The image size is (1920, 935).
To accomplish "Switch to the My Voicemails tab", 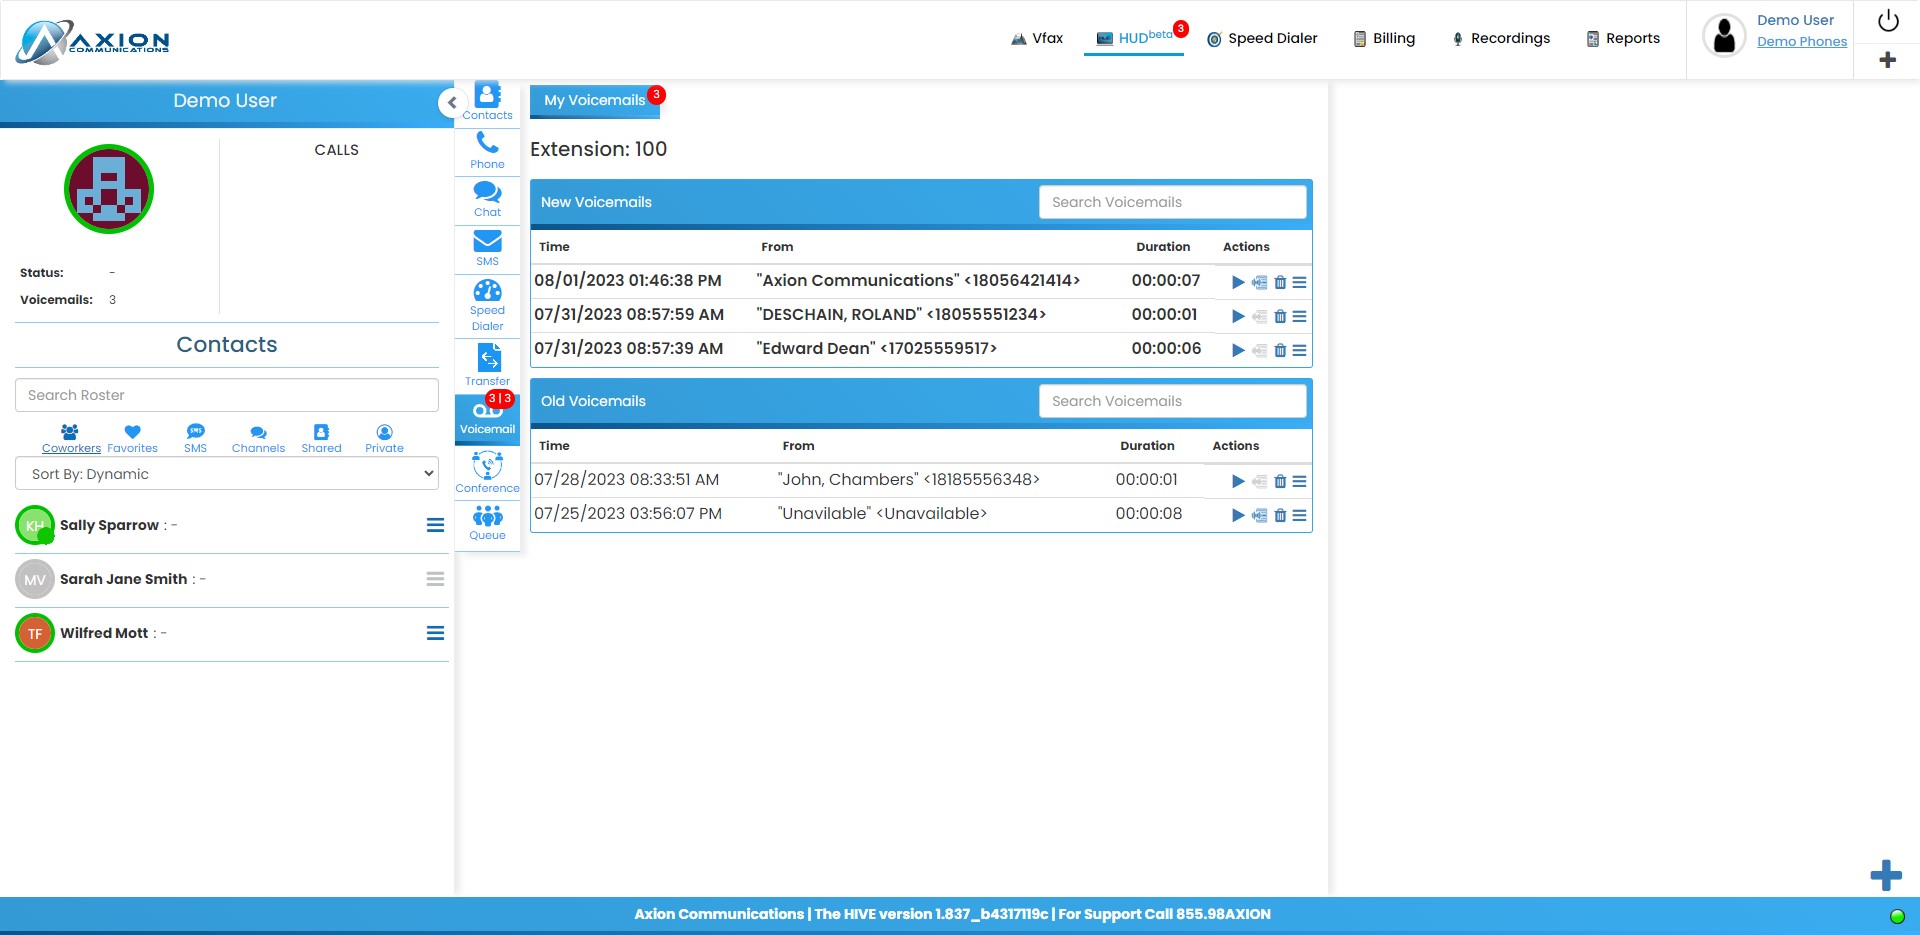I will 595,100.
